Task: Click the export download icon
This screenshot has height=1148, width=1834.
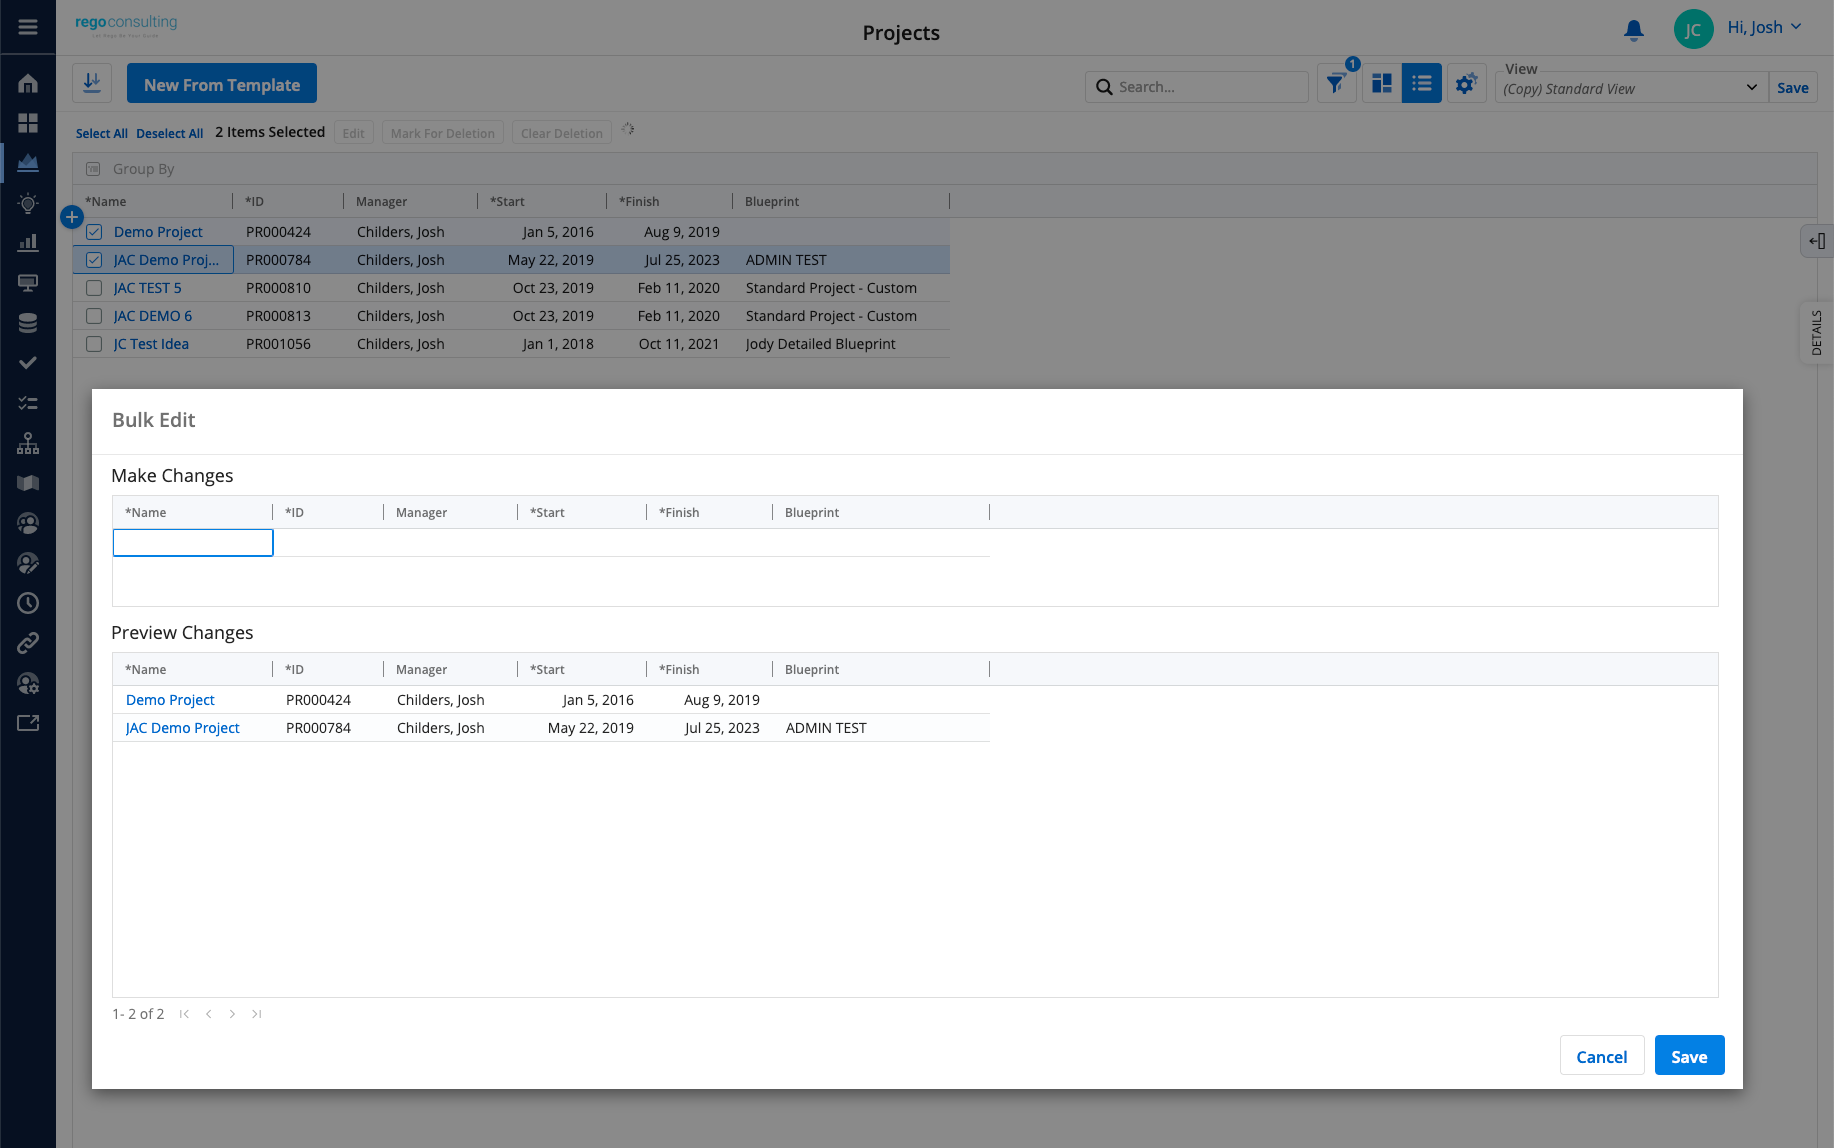Action: (x=92, y=83)
